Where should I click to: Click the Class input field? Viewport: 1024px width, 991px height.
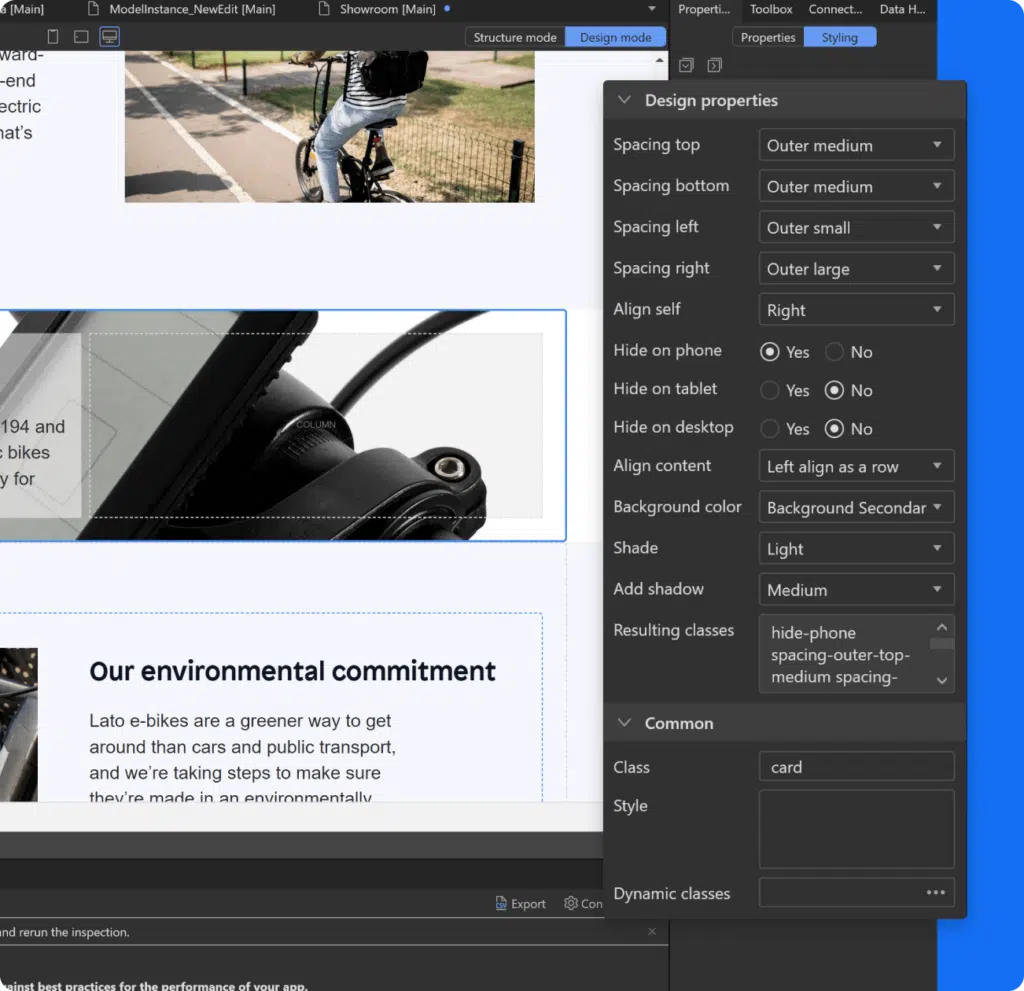click(856, 767)
